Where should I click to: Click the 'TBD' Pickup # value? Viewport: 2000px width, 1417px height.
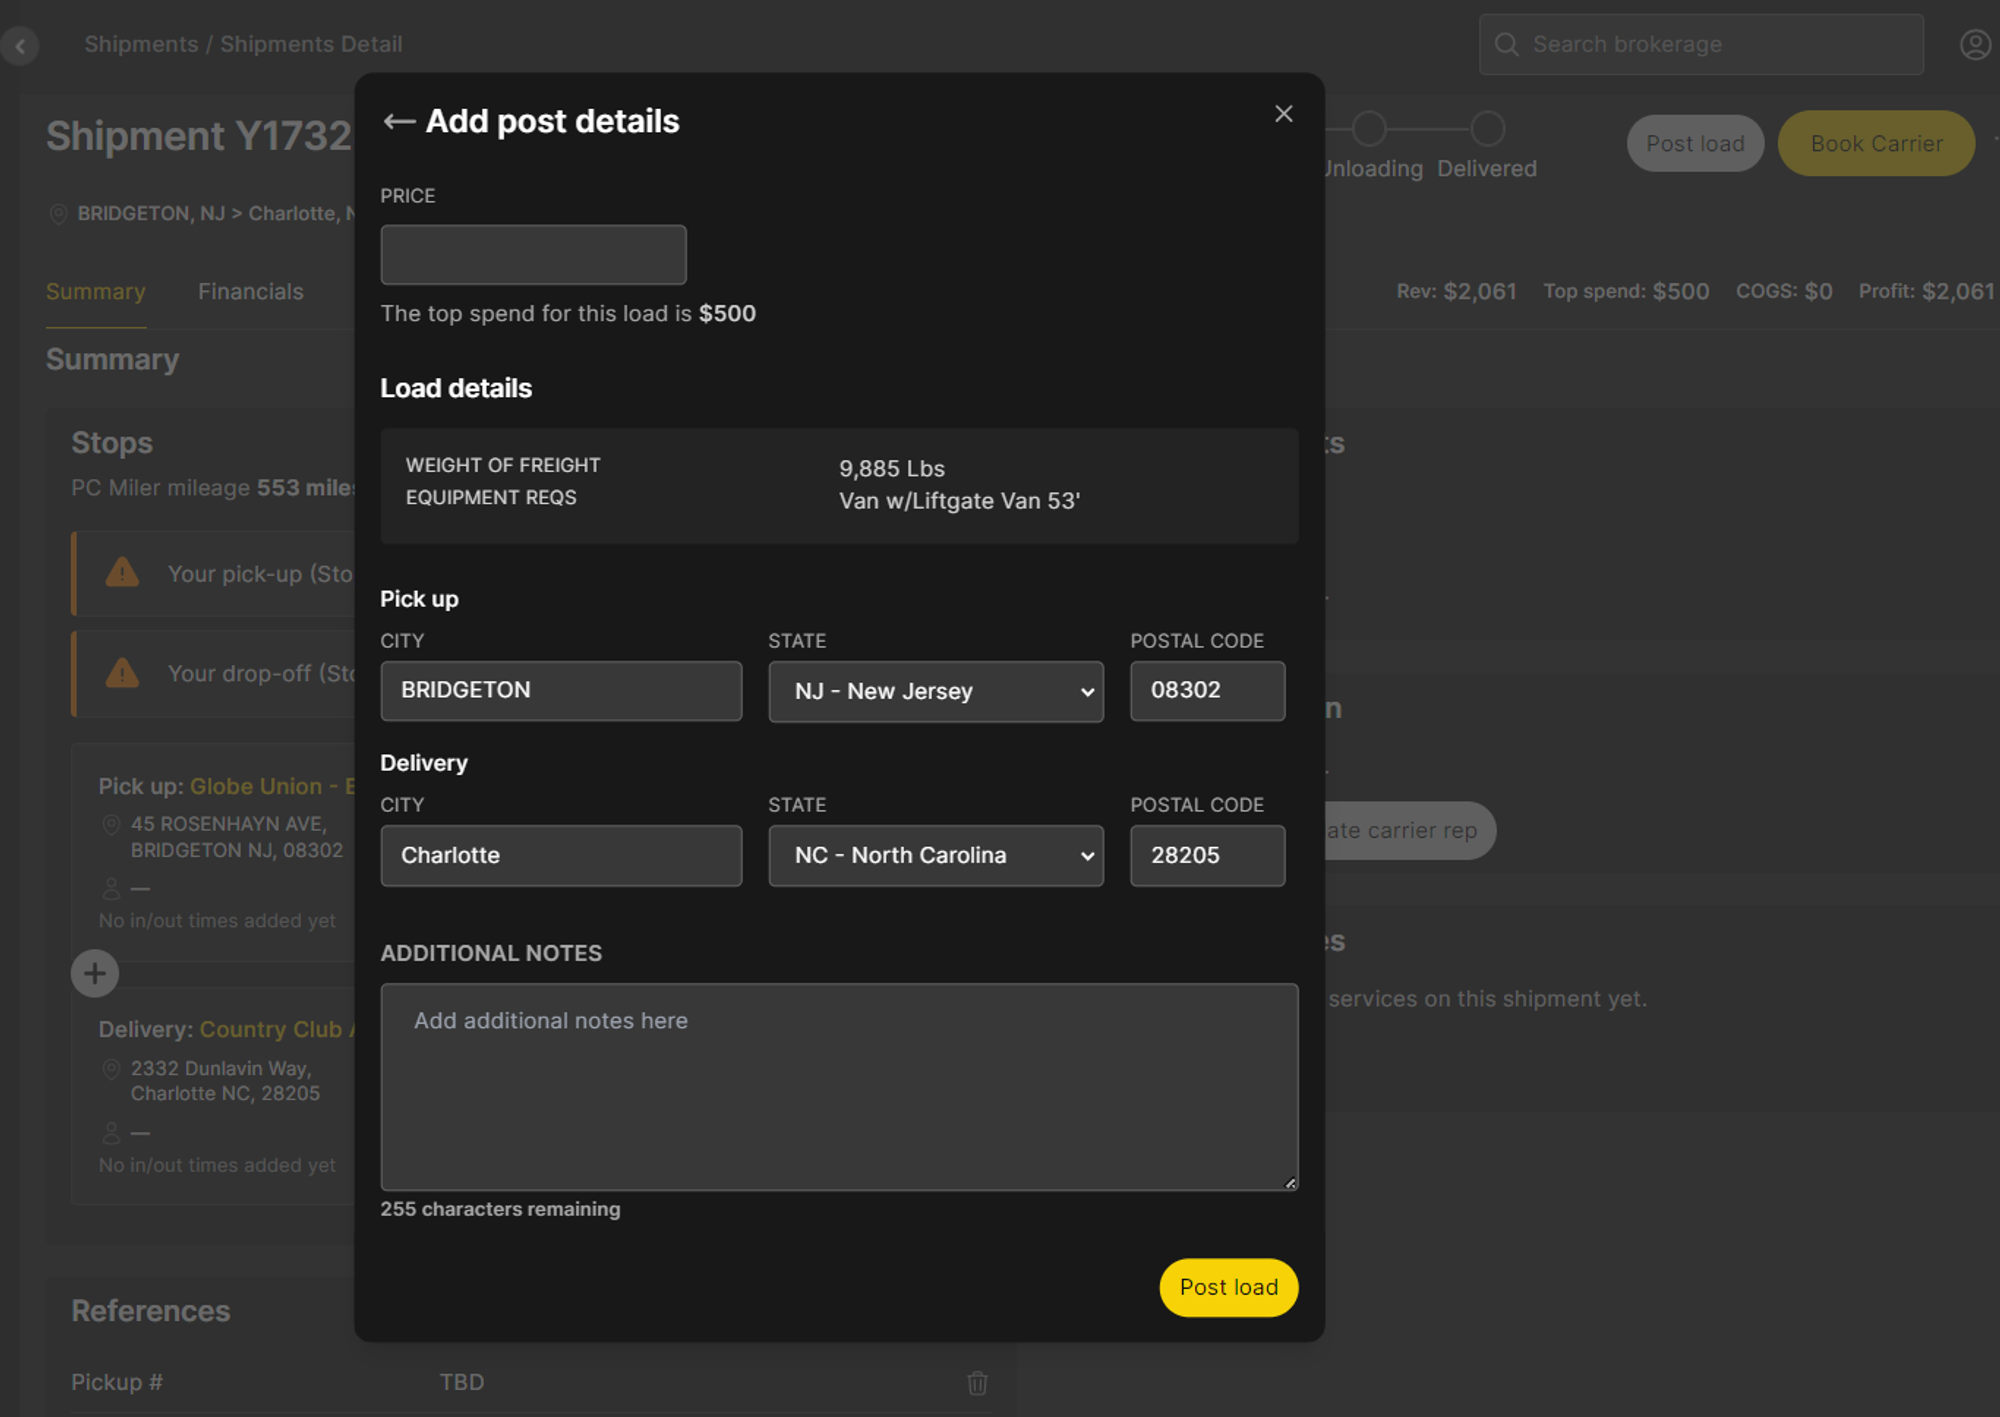coord(462,1382)
